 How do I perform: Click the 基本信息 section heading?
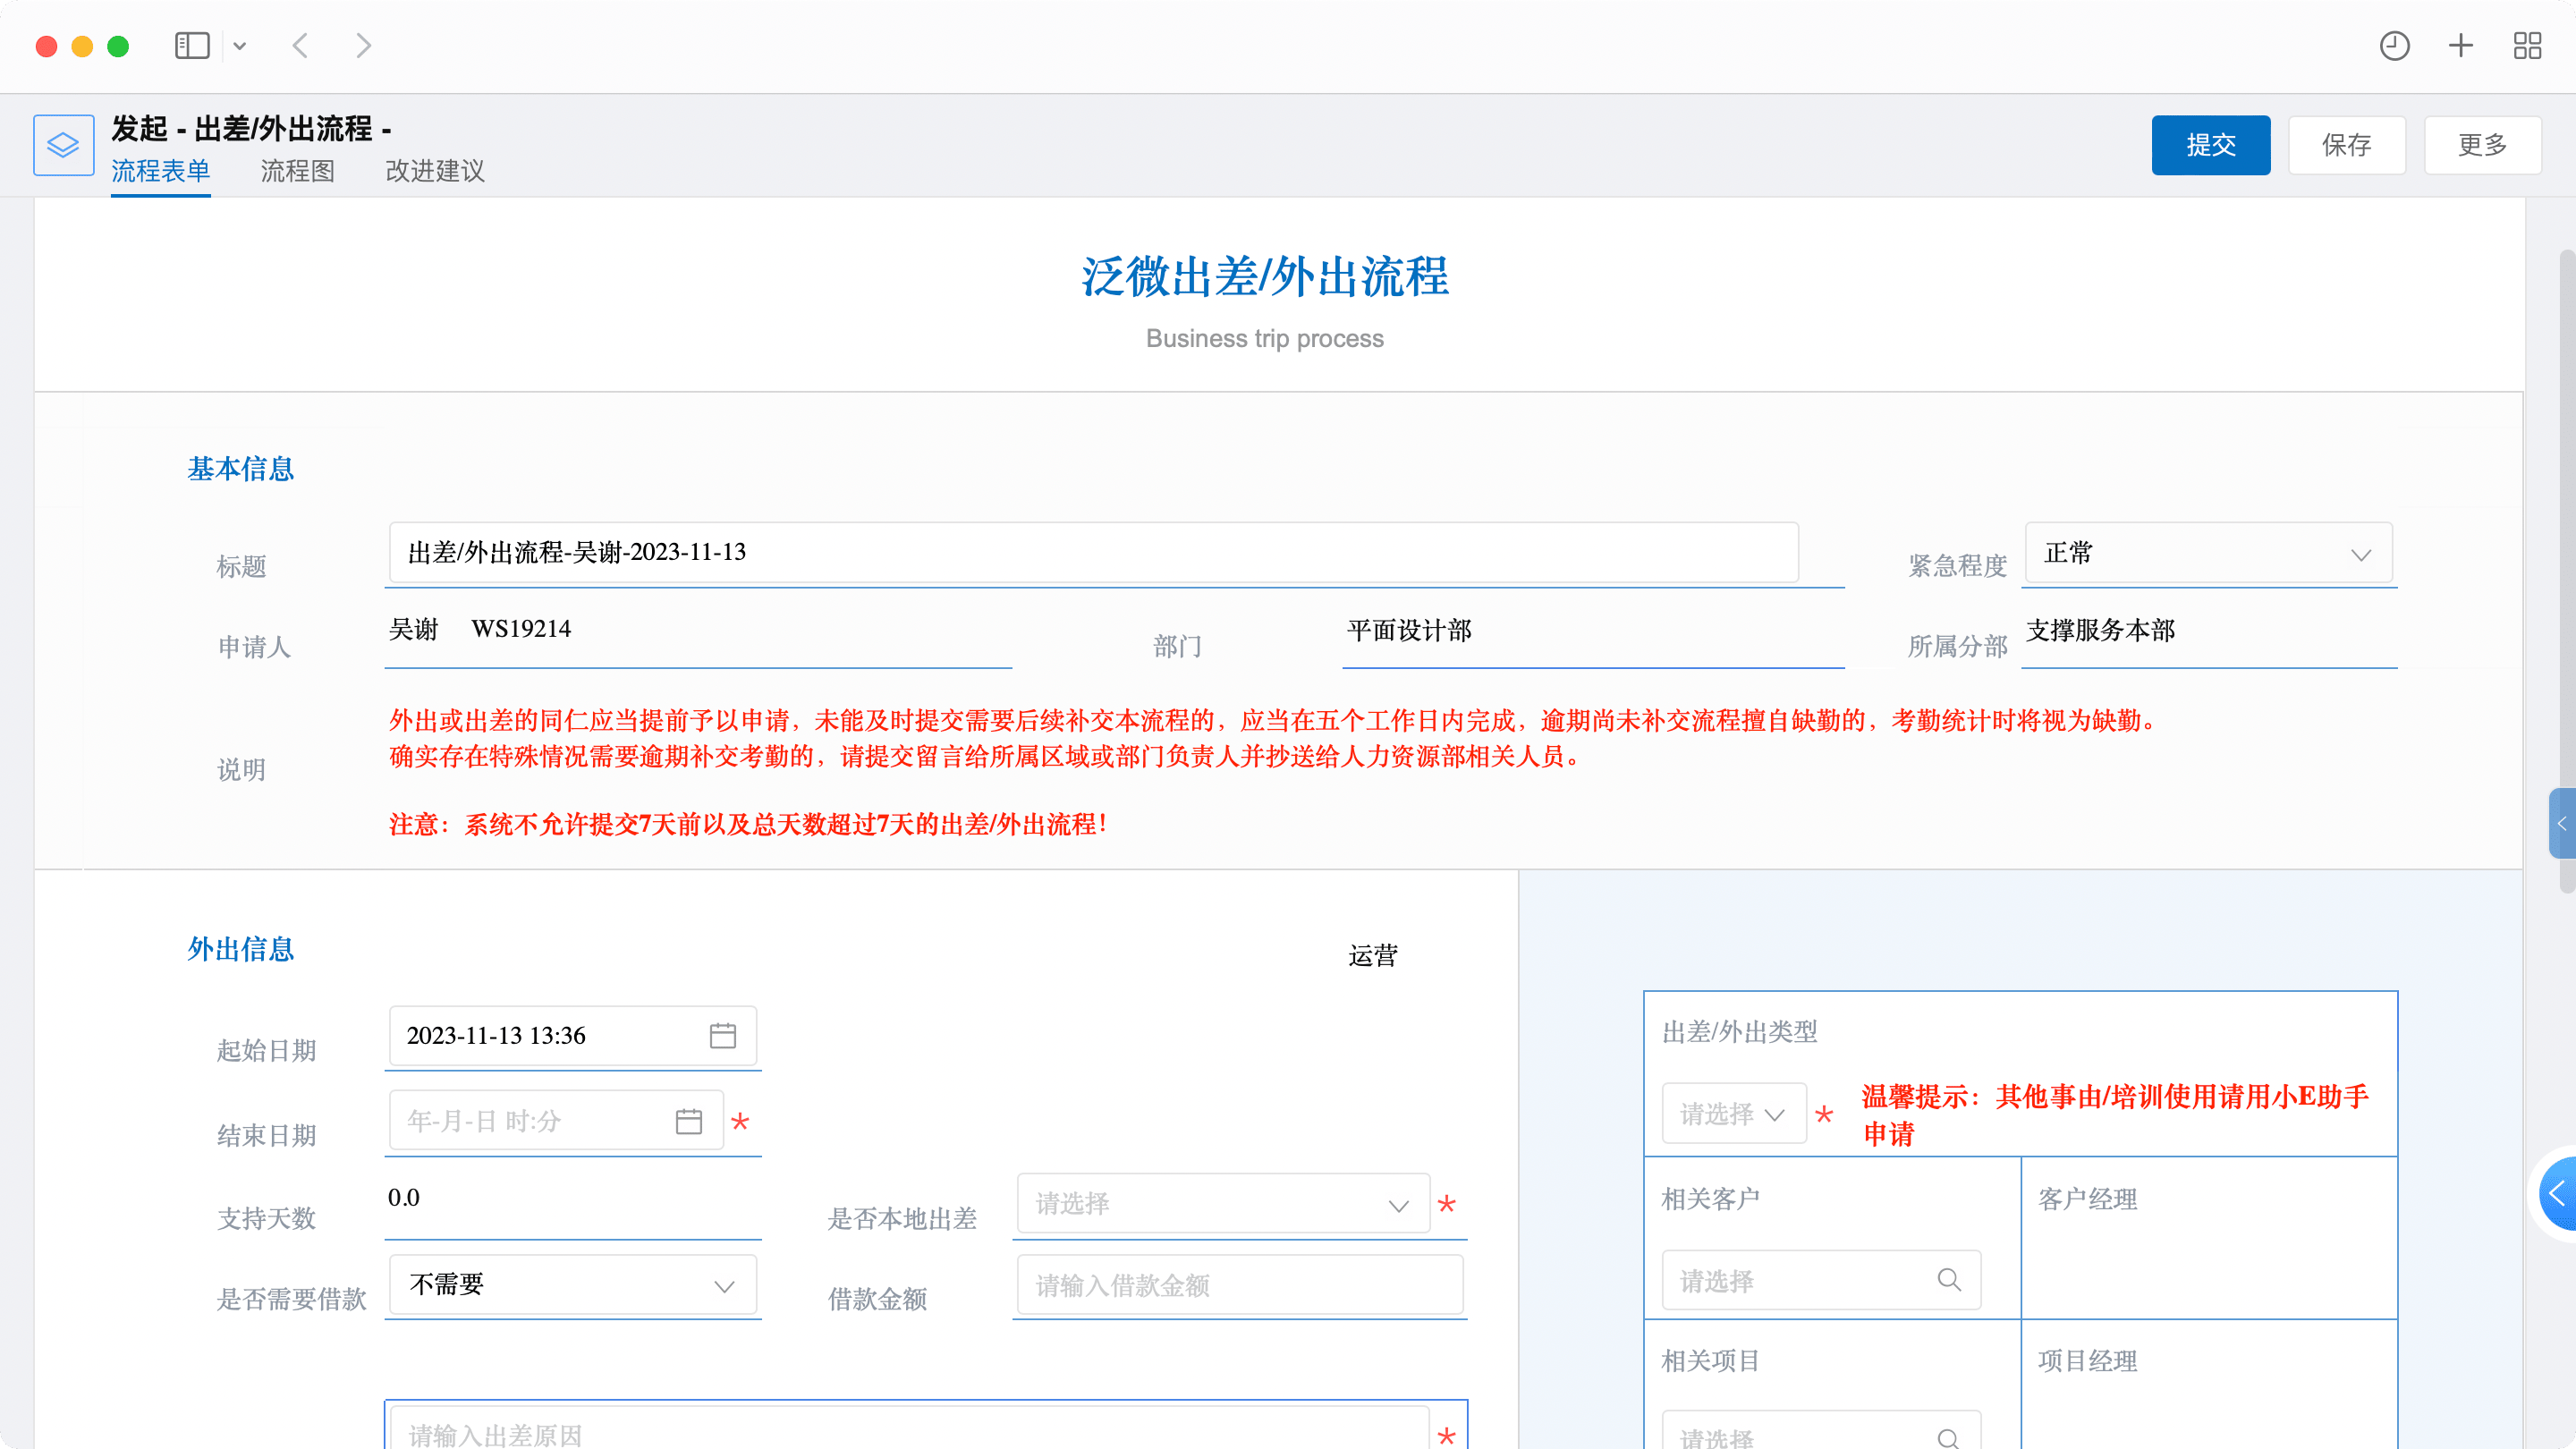(241, 469)
